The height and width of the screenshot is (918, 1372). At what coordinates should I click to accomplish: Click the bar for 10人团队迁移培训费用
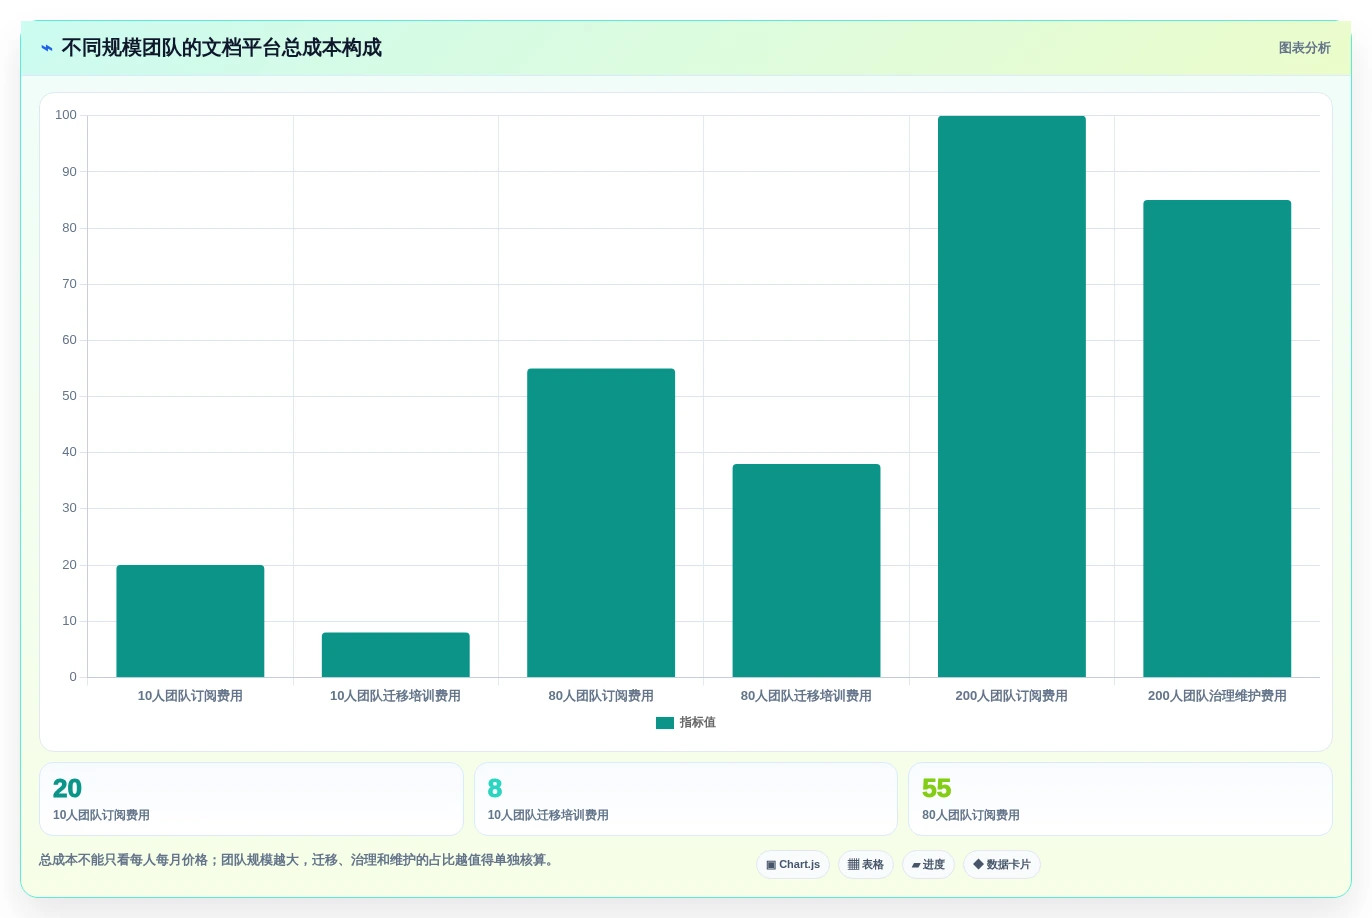[396, 655]
